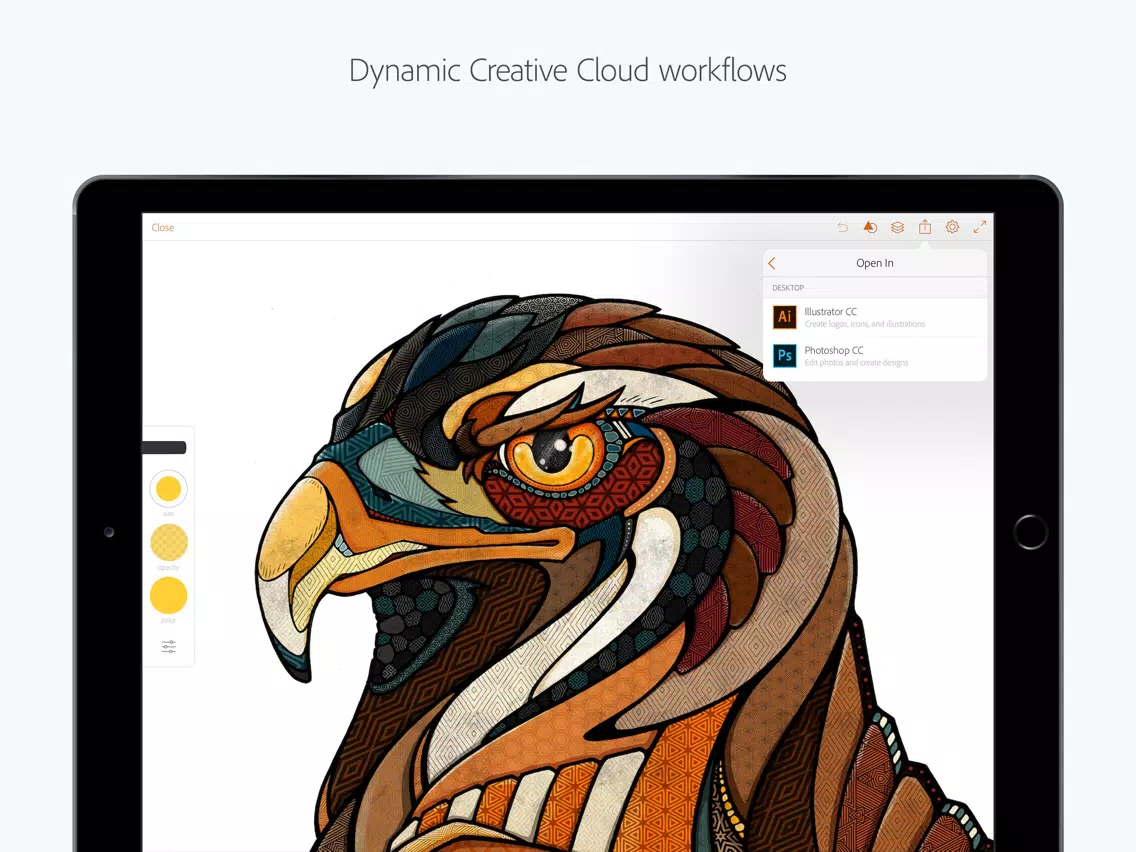Click the Open In panel title
1136x852 pixels.
tap(874, 263)
